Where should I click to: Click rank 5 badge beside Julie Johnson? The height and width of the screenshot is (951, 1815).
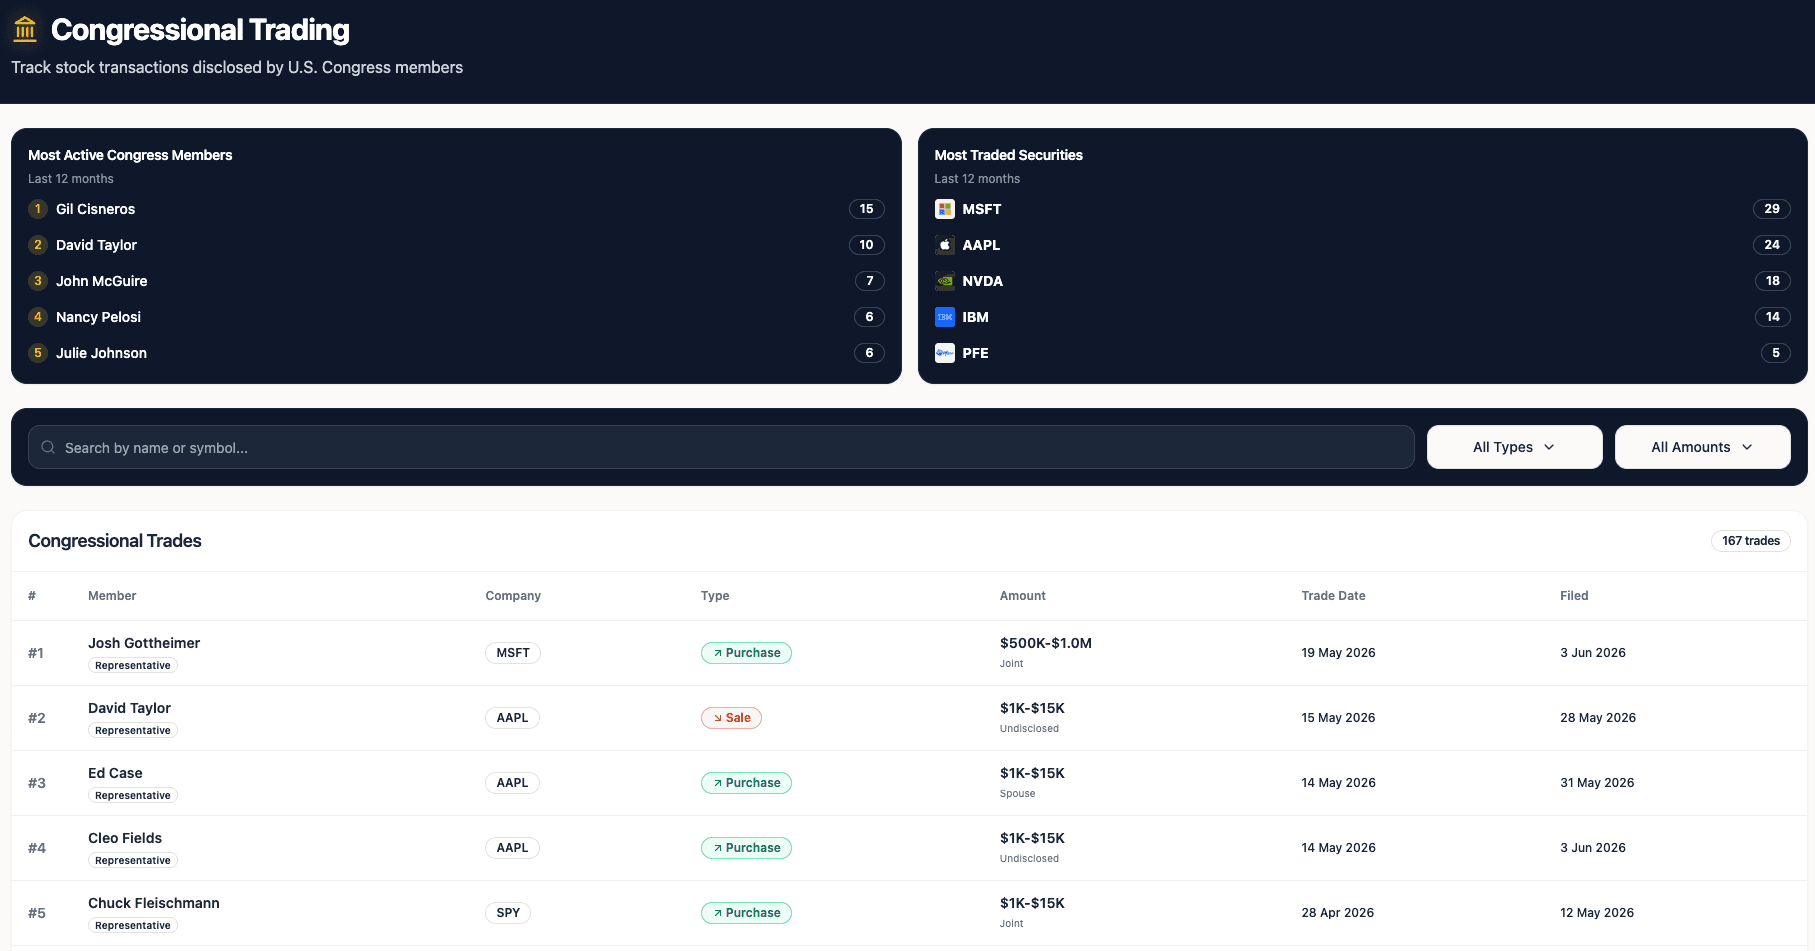point(38,353)
